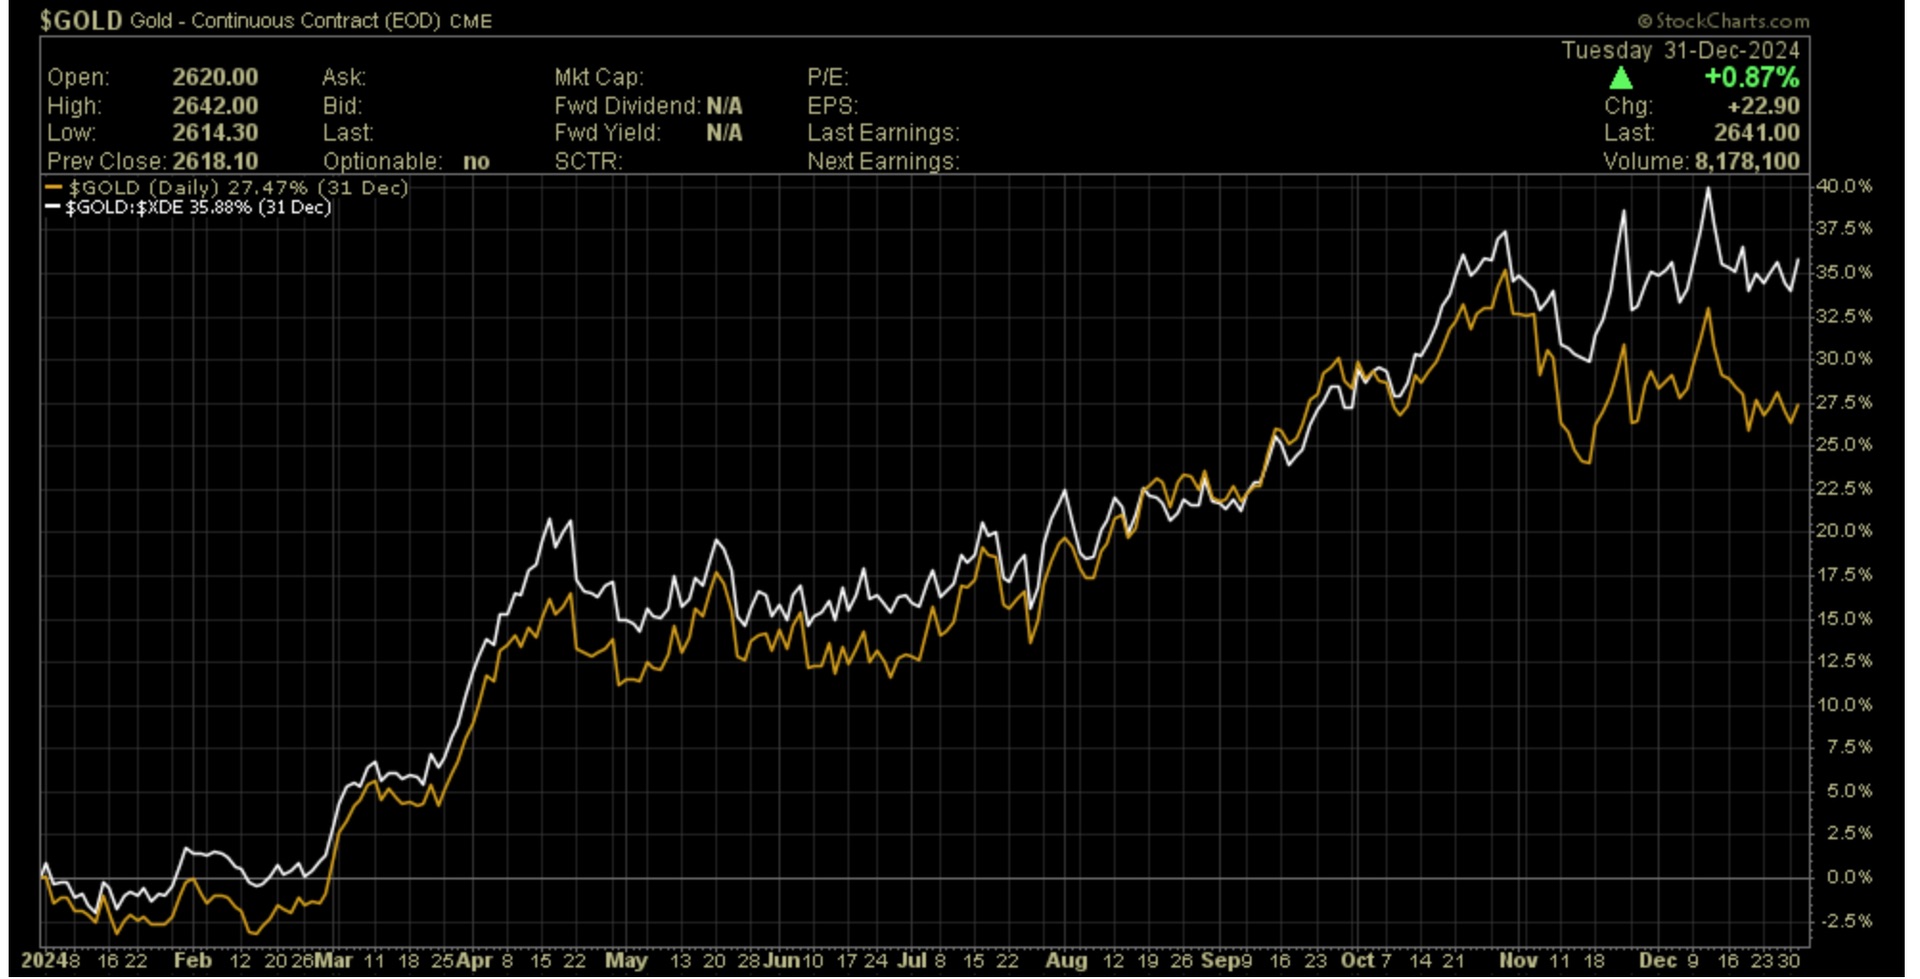
Task: Click the Prev Close value 2618.10
Action: (215, 161)
